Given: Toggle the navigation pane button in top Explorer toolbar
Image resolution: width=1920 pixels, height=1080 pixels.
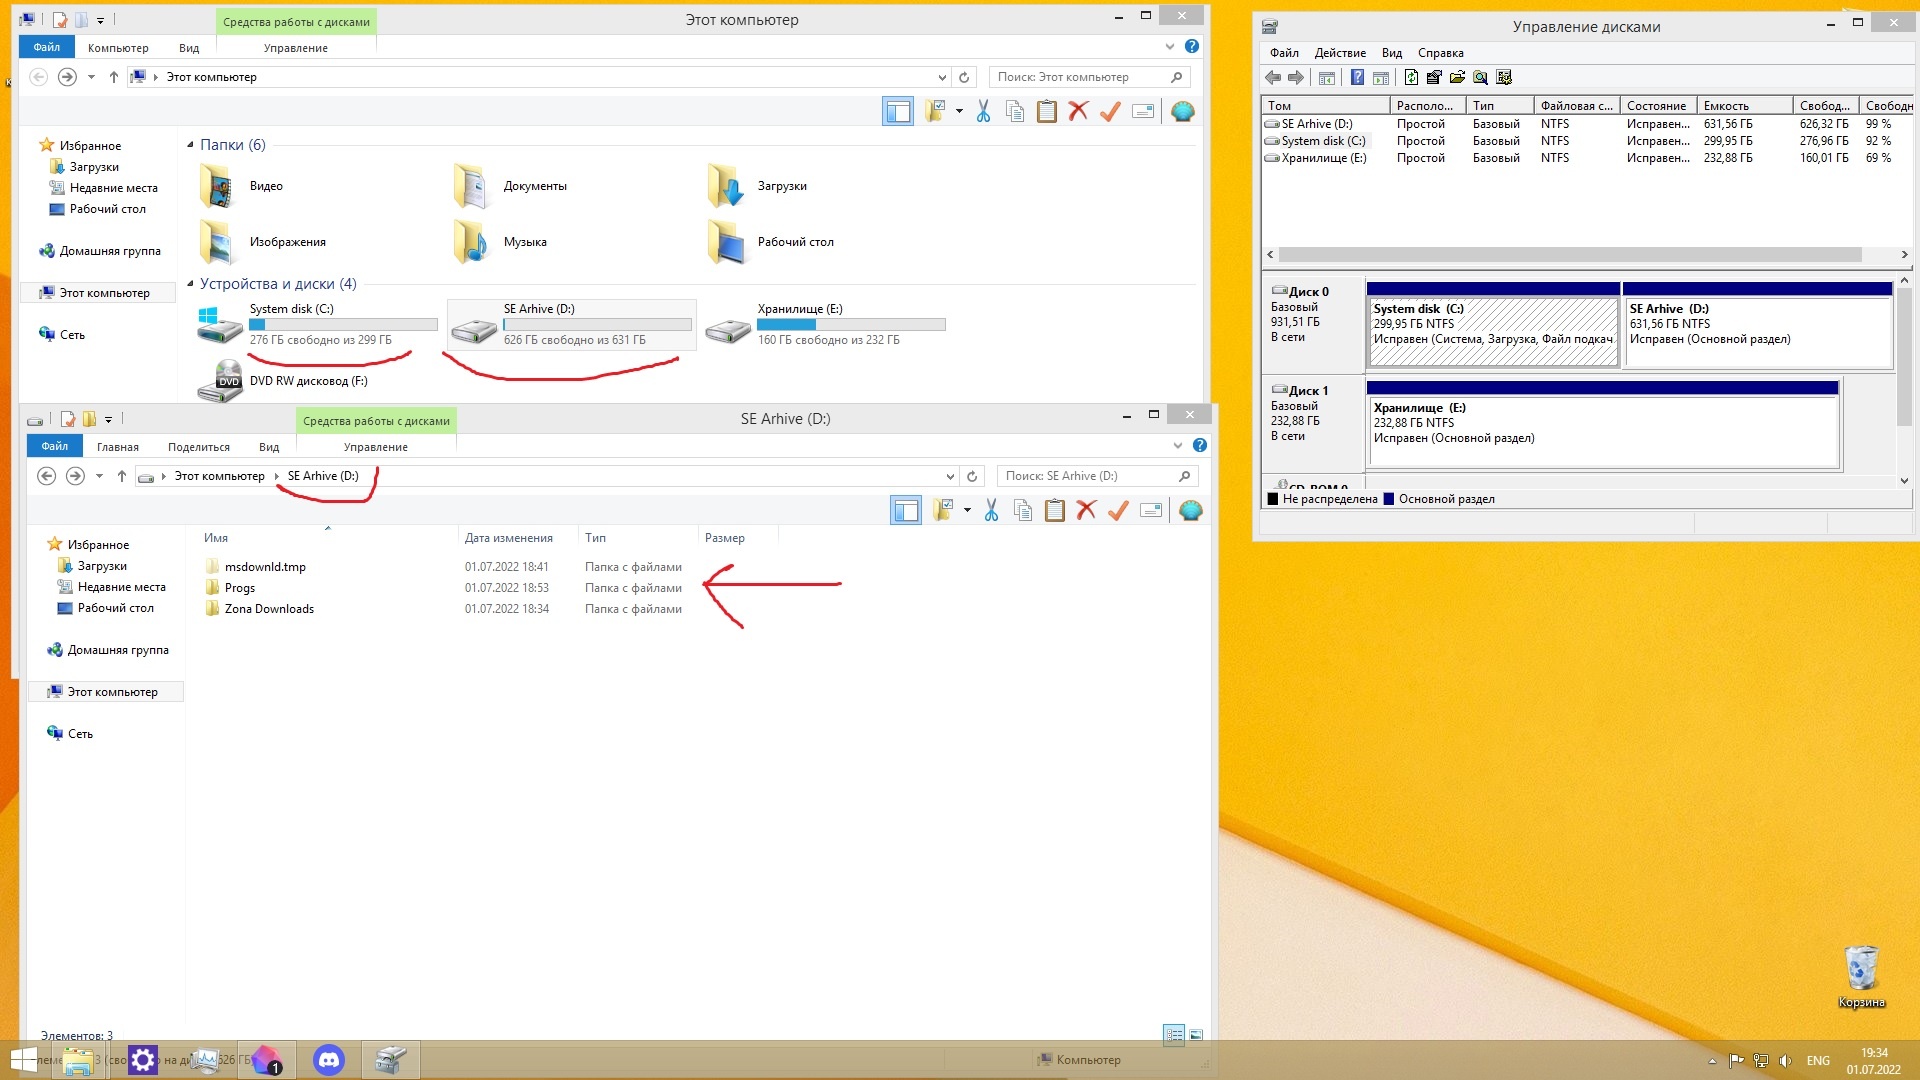Looking at the screenshot, I should [897, 112].
